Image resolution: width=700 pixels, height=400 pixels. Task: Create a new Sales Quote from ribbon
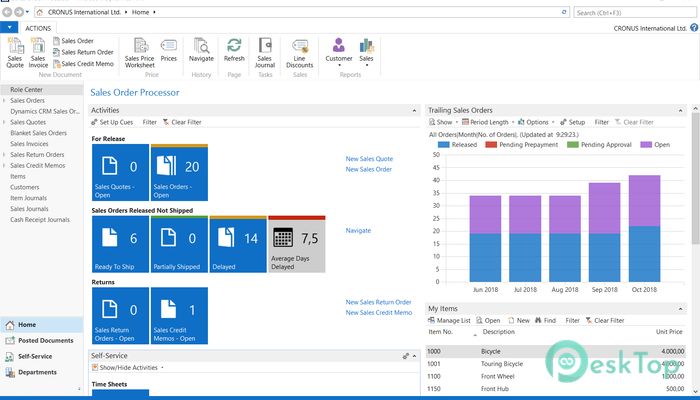click(x=15, y=53)
